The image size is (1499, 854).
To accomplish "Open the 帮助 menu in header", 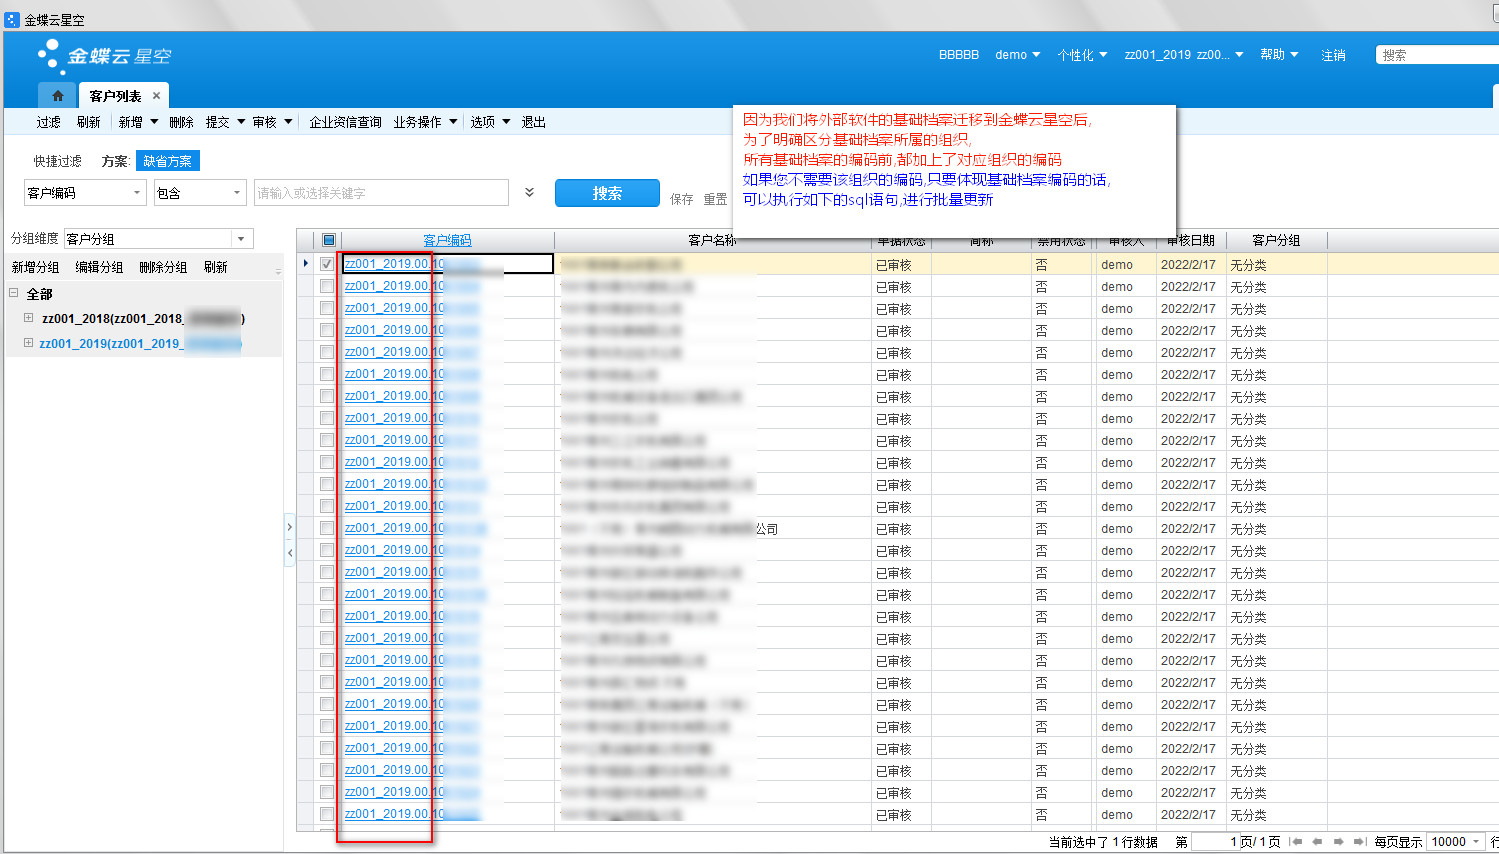I will click(x=1278, y=55).
